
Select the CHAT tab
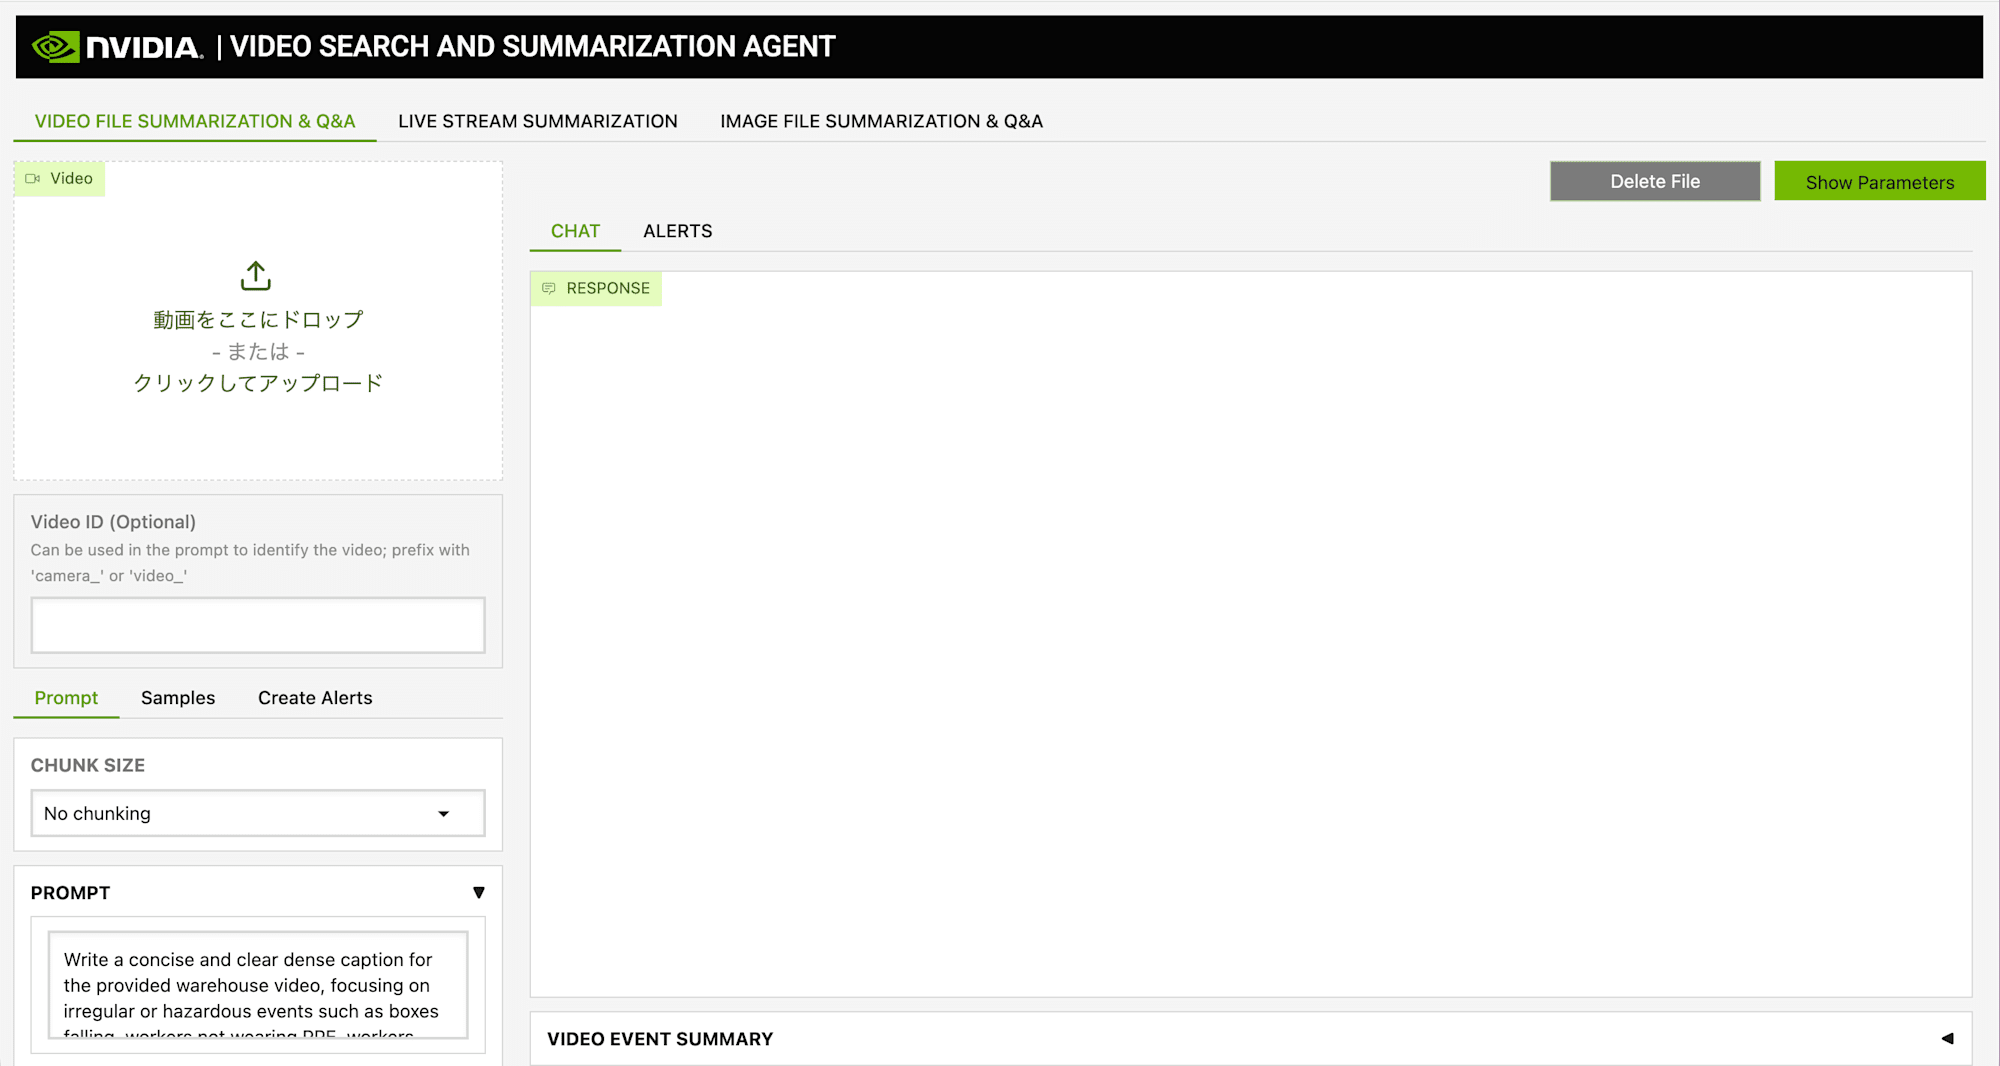[575, 231]
